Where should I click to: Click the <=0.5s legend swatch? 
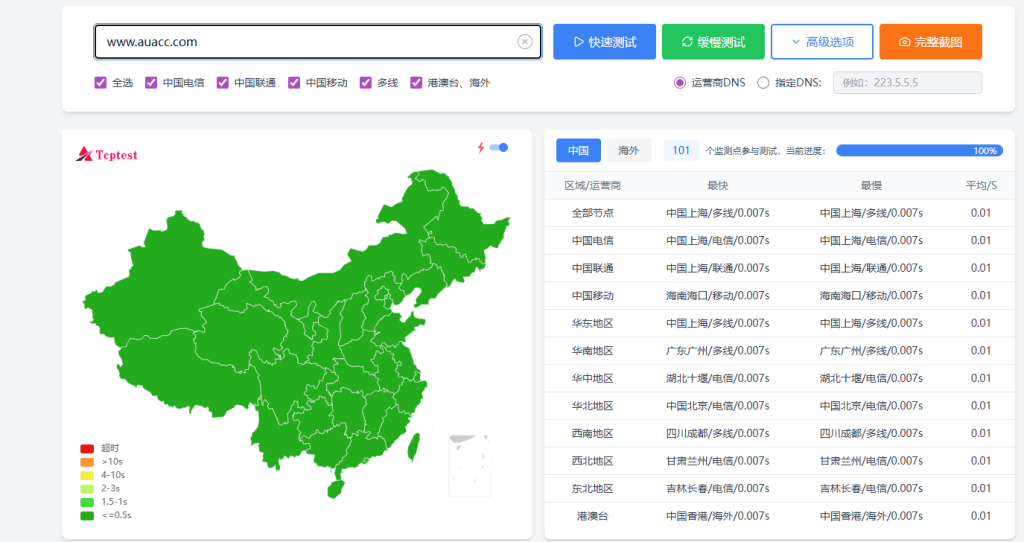87,516
